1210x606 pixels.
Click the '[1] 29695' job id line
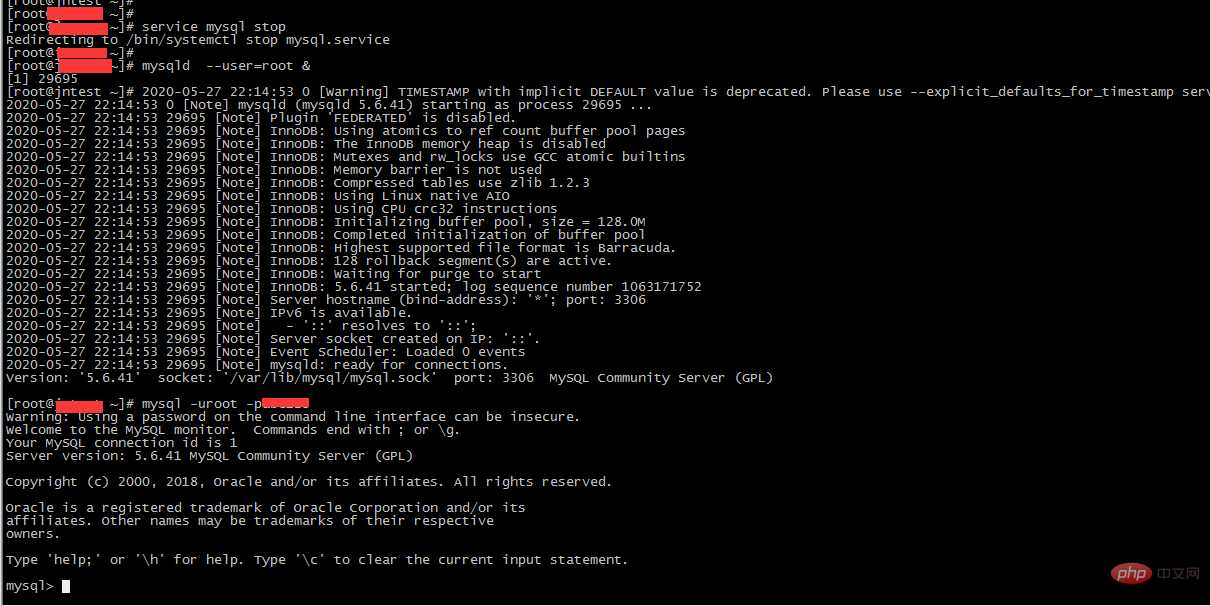click(42, 79)
